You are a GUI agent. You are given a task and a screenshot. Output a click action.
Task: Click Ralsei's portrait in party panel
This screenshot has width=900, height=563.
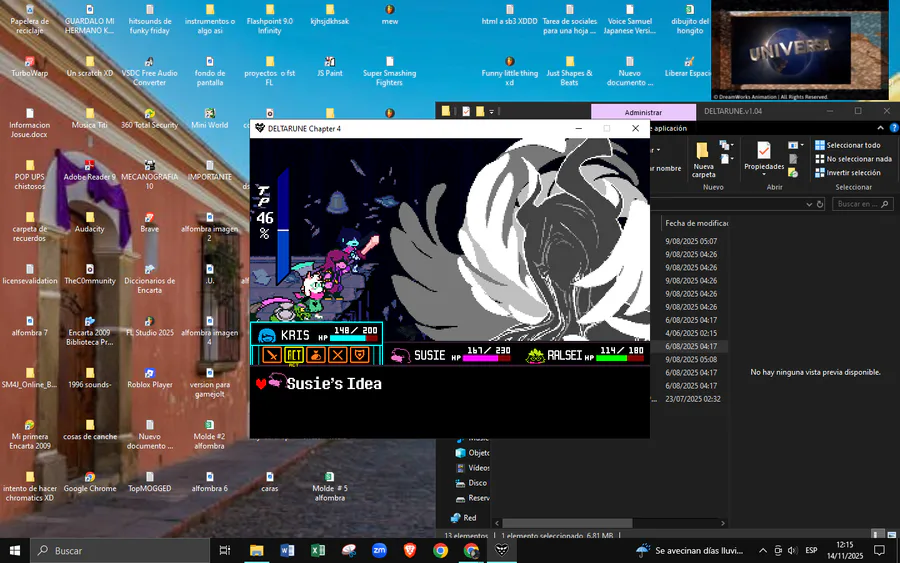click(x=535, y=356)
